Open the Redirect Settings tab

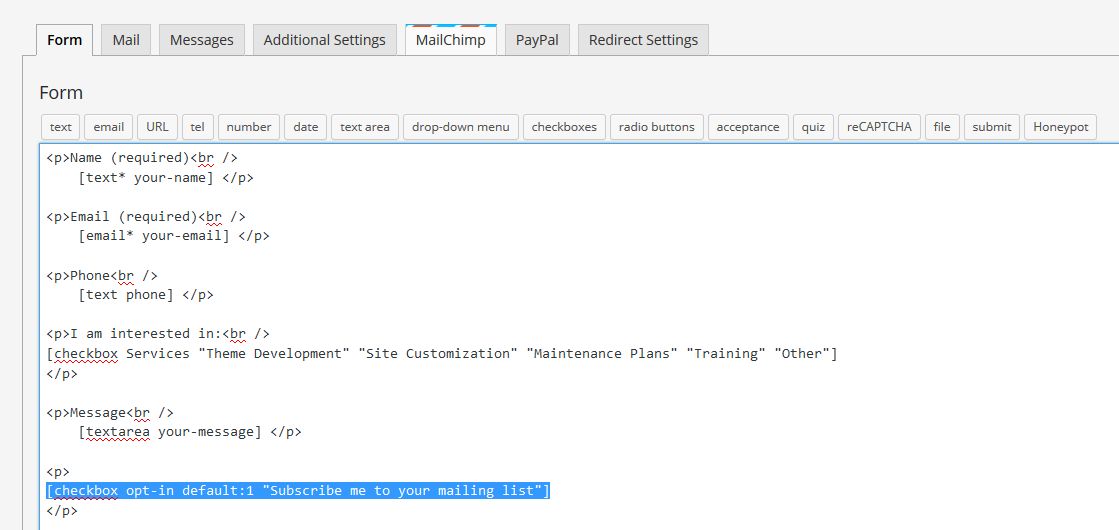[643, 40]
